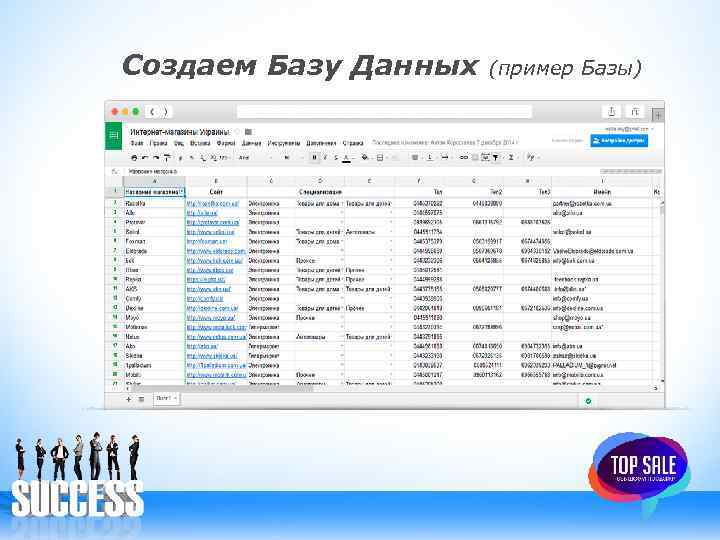The width and height of the screenshot is (720, 540).
Task: Click the Safari address bar
Action: pyautogui.click(x=384, y=112)
